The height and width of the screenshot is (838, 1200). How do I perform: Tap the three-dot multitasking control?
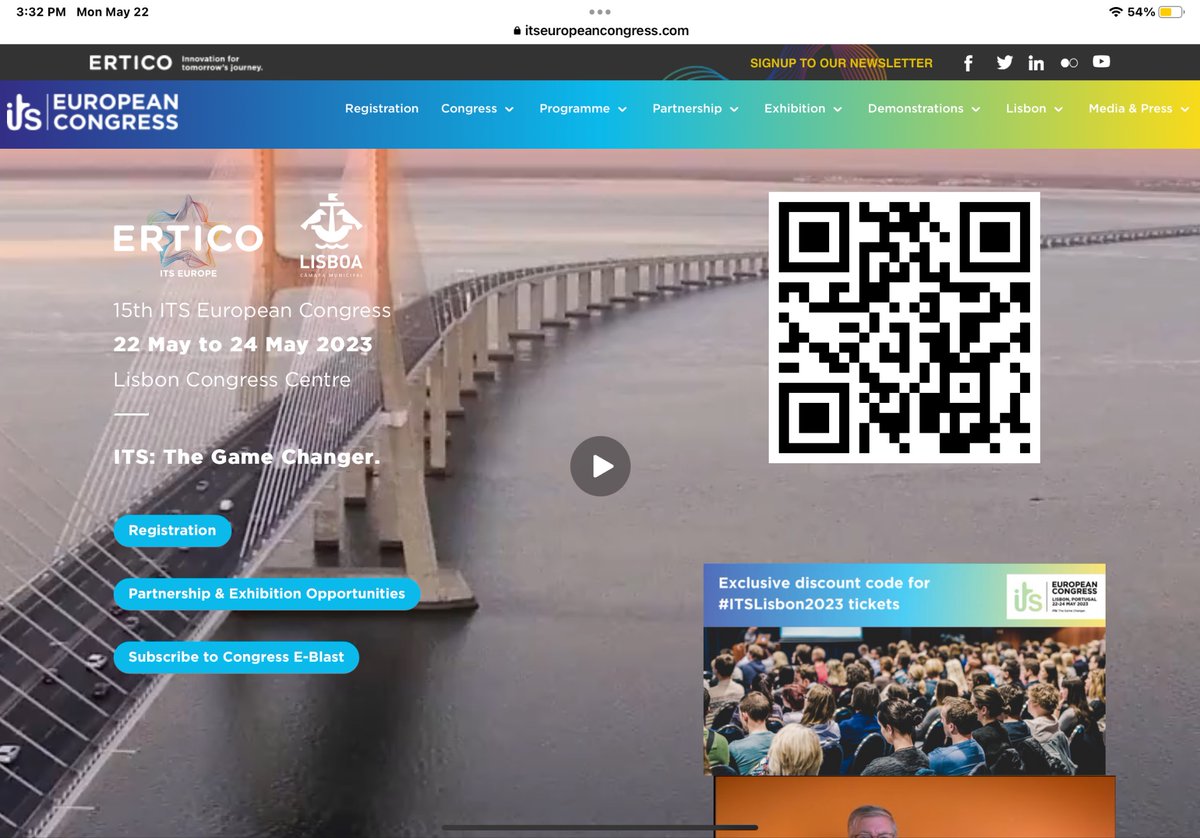pos(600,12)
